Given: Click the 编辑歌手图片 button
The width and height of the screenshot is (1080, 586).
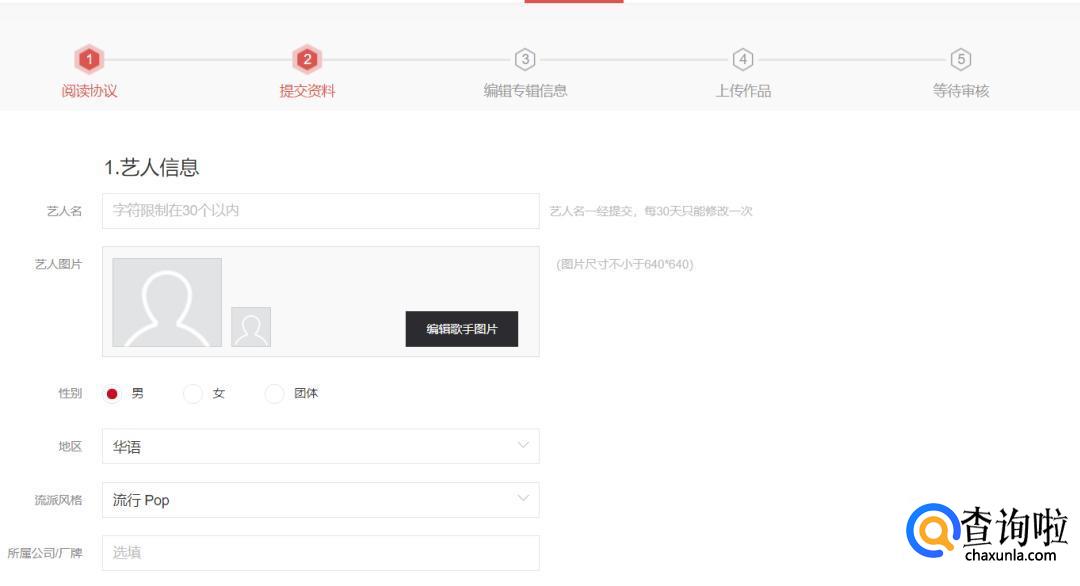Looking at the screenshot, I should pos(461,329).
